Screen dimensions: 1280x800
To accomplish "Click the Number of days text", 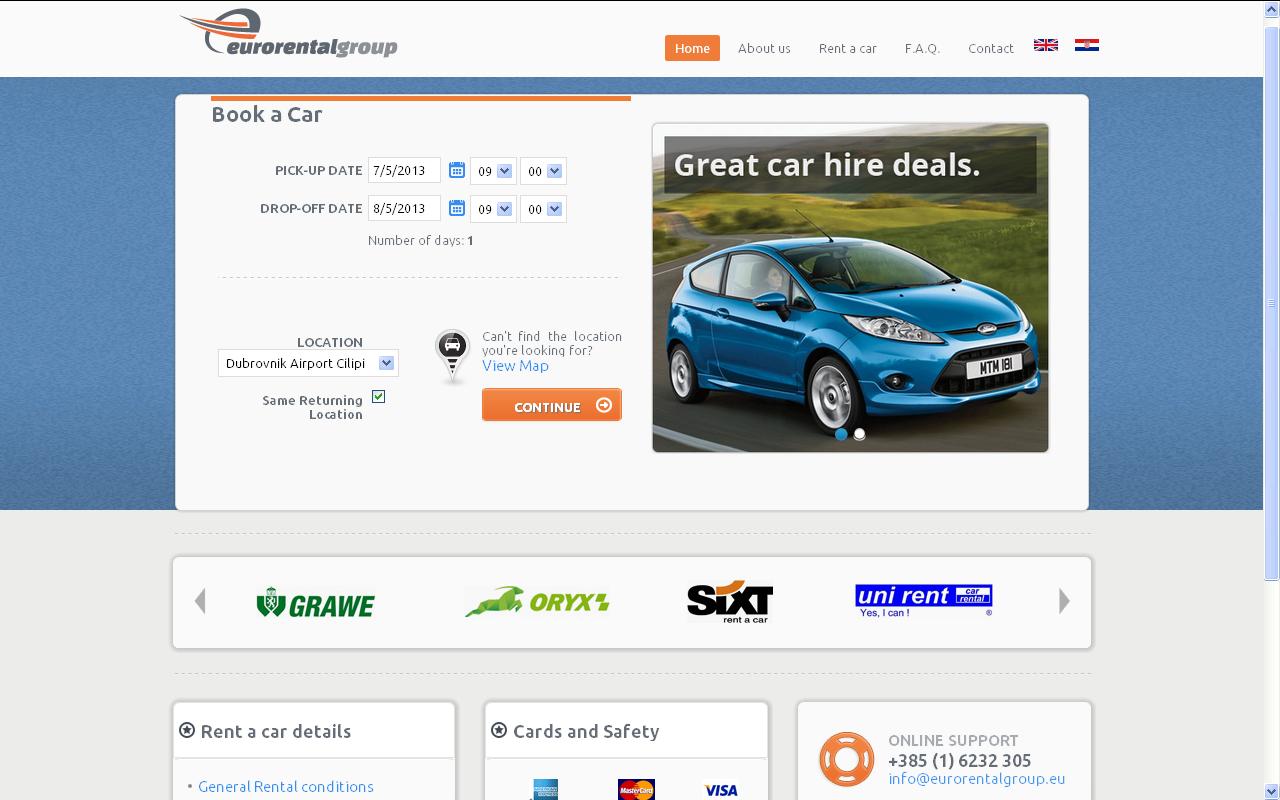I will 420,240.
